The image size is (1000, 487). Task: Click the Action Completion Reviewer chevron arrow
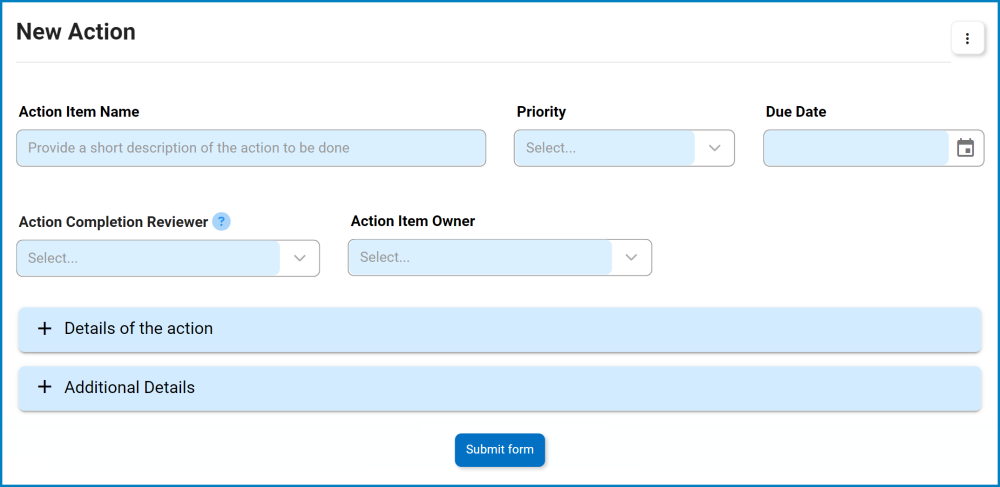click(299, 258)
